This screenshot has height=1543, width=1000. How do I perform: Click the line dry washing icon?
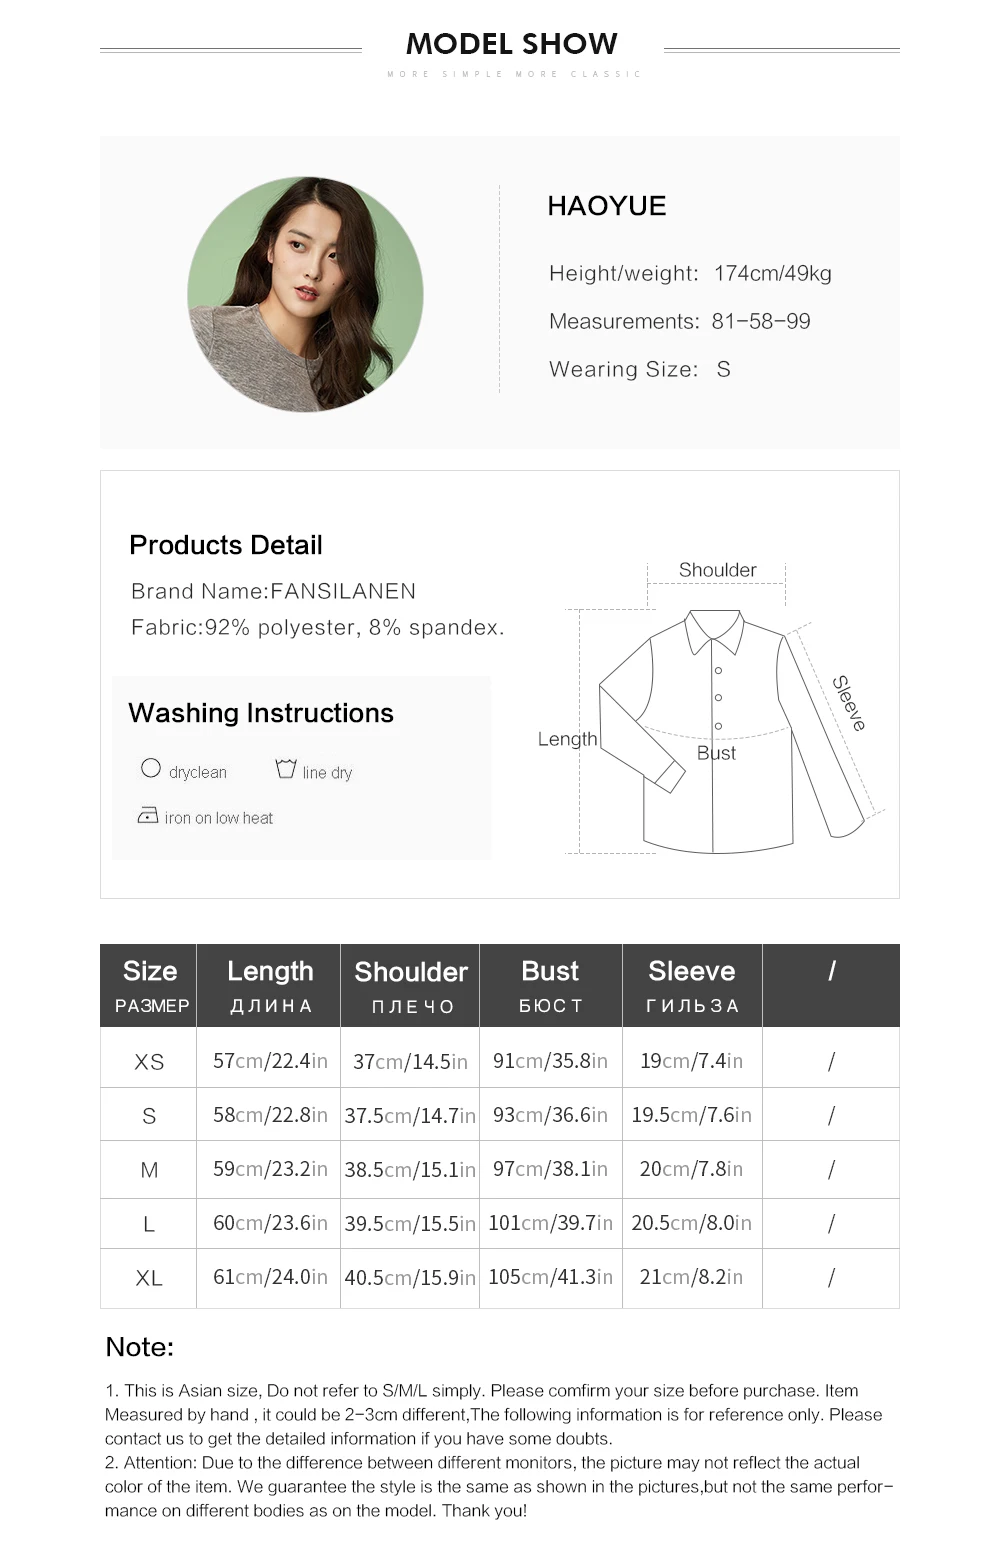(286, 768)
